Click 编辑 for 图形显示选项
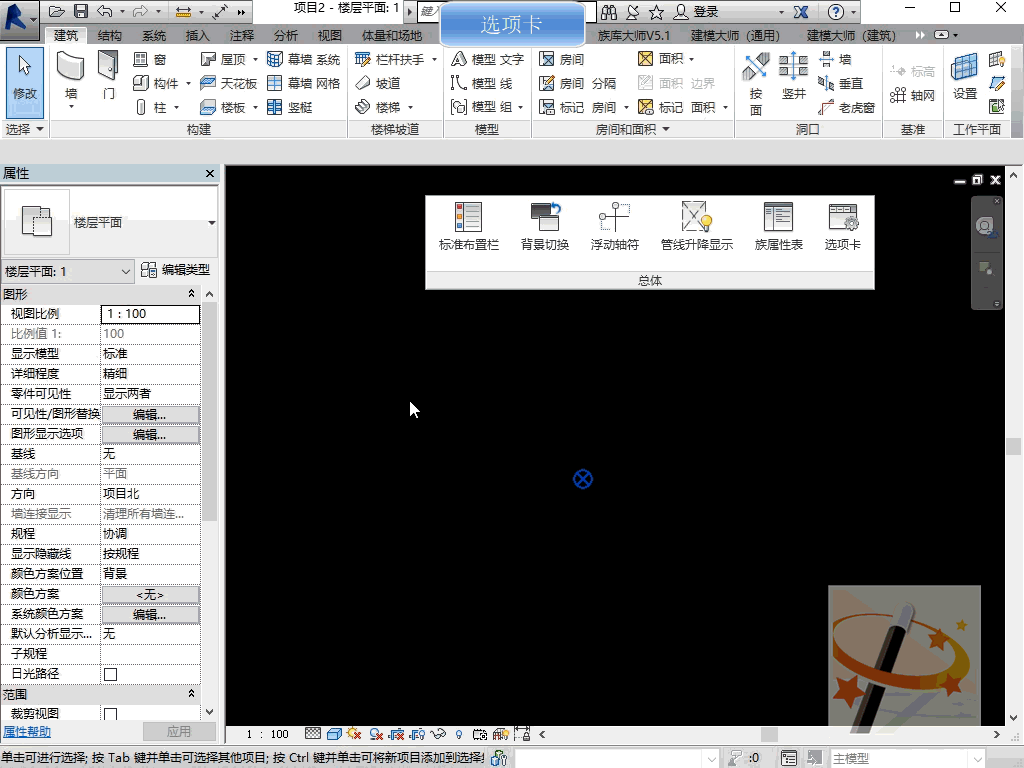Viewport: 1024px width, 768px height. point(150,434)
